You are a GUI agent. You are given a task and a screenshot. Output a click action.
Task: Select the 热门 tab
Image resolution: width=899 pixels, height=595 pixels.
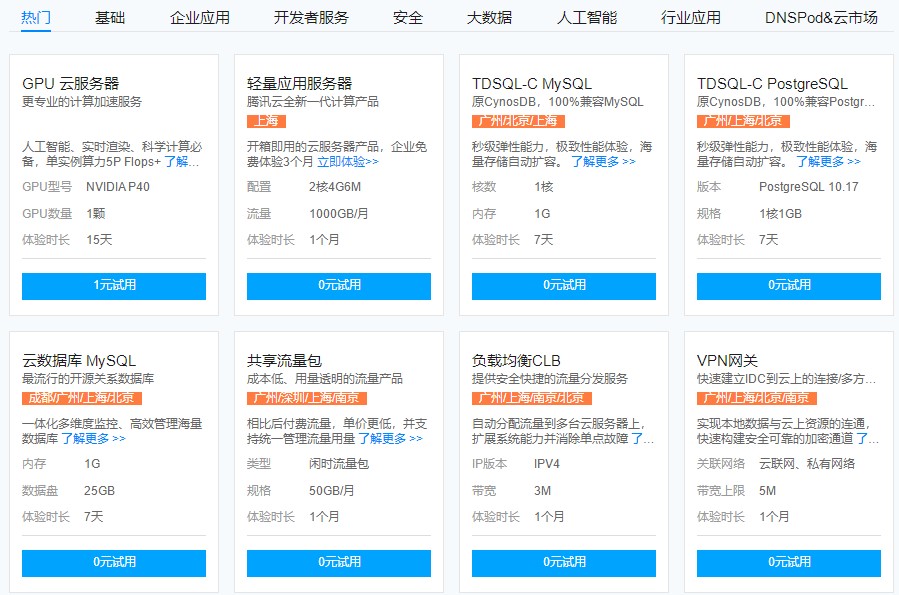click(36, 18)
